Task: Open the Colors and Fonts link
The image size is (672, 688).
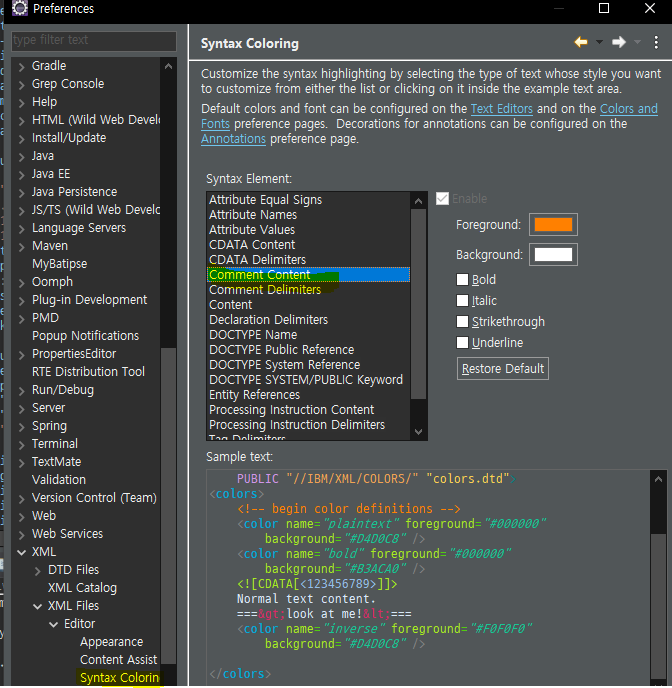Action: (629, 108)
